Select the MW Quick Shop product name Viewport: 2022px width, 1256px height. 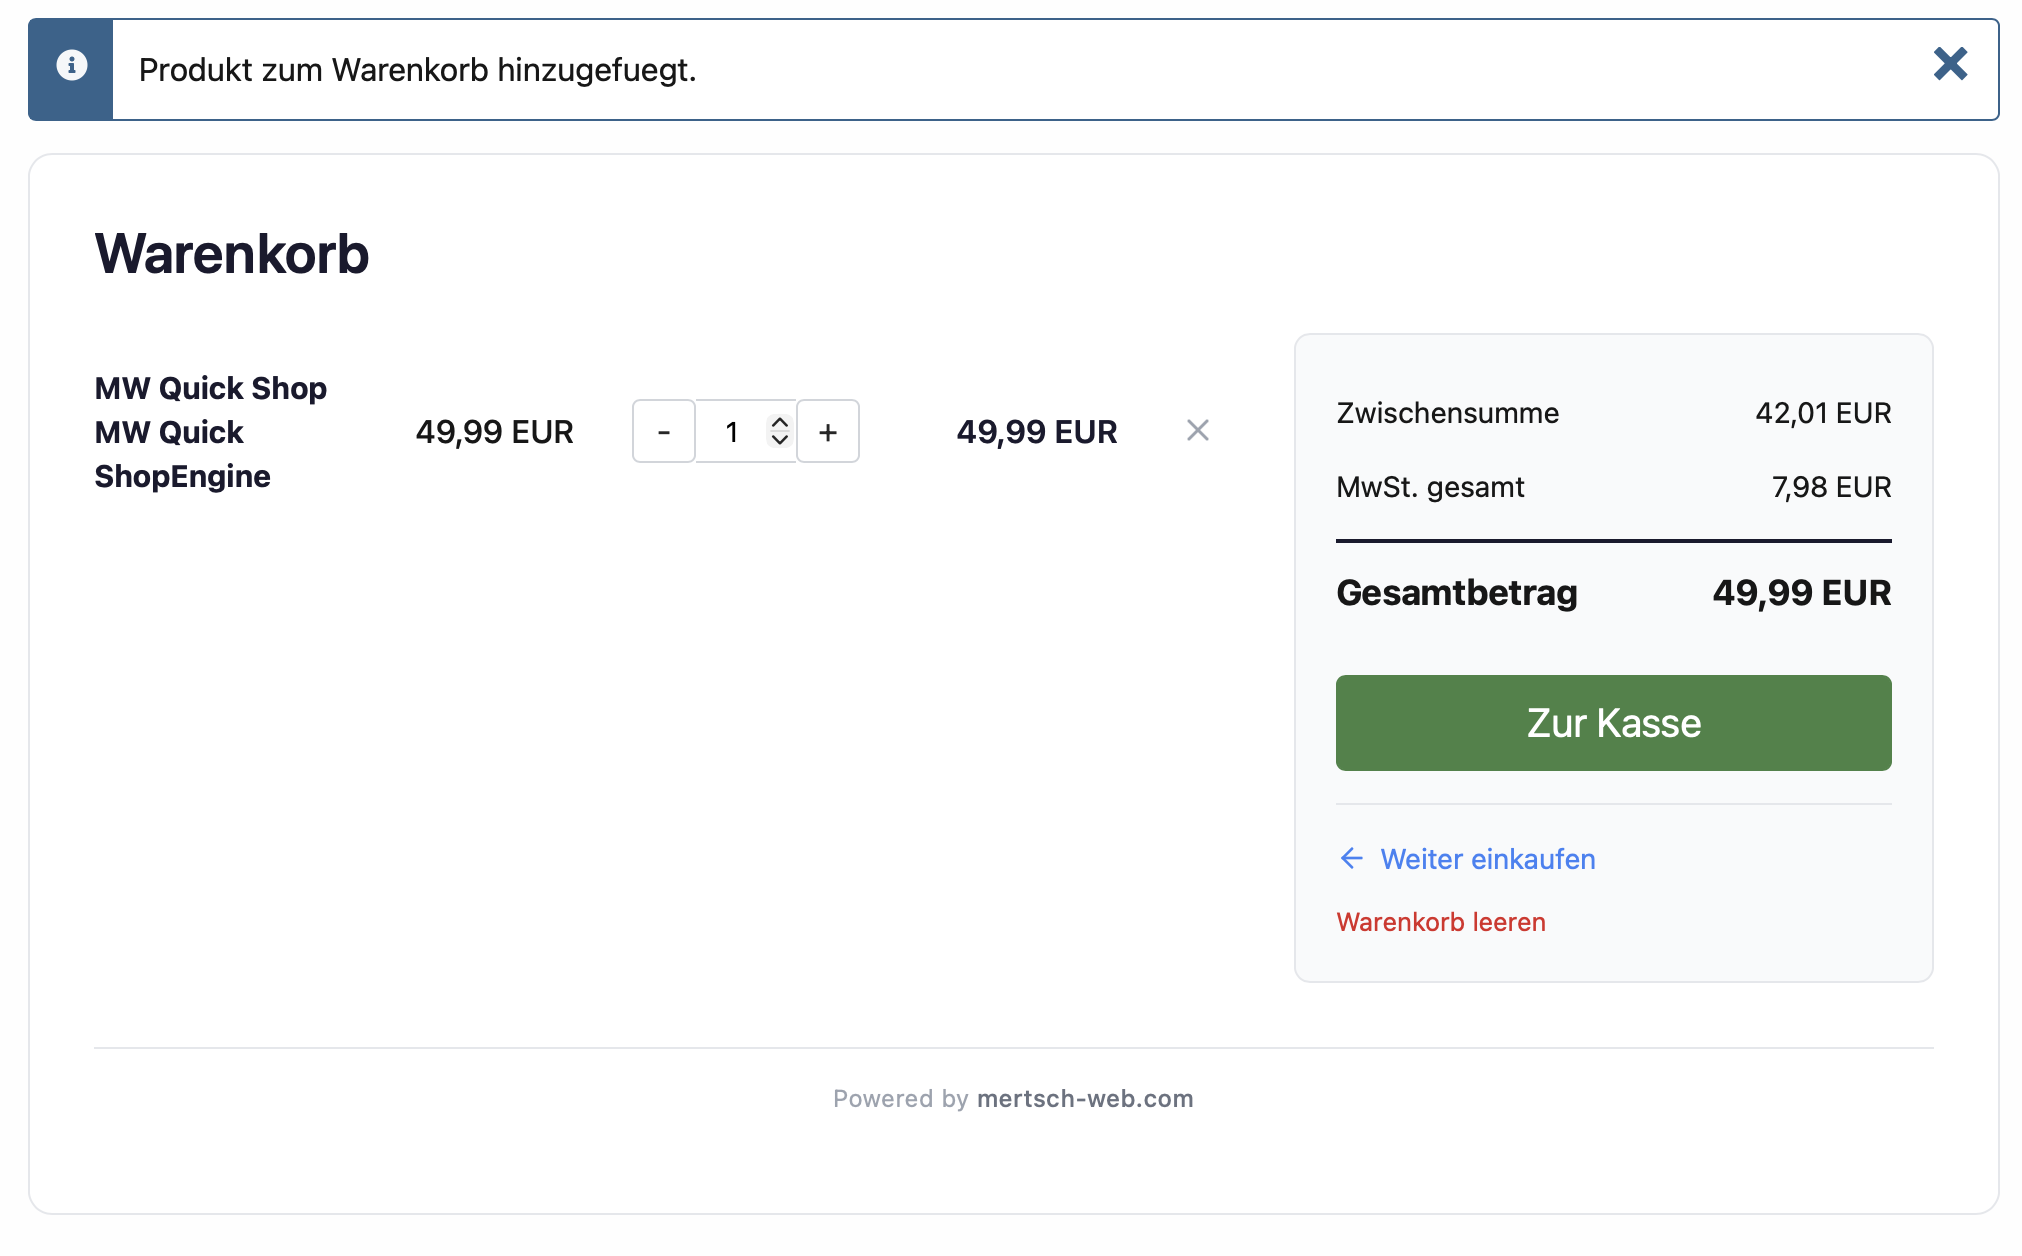pyautogui.click(x=210, y=431)
